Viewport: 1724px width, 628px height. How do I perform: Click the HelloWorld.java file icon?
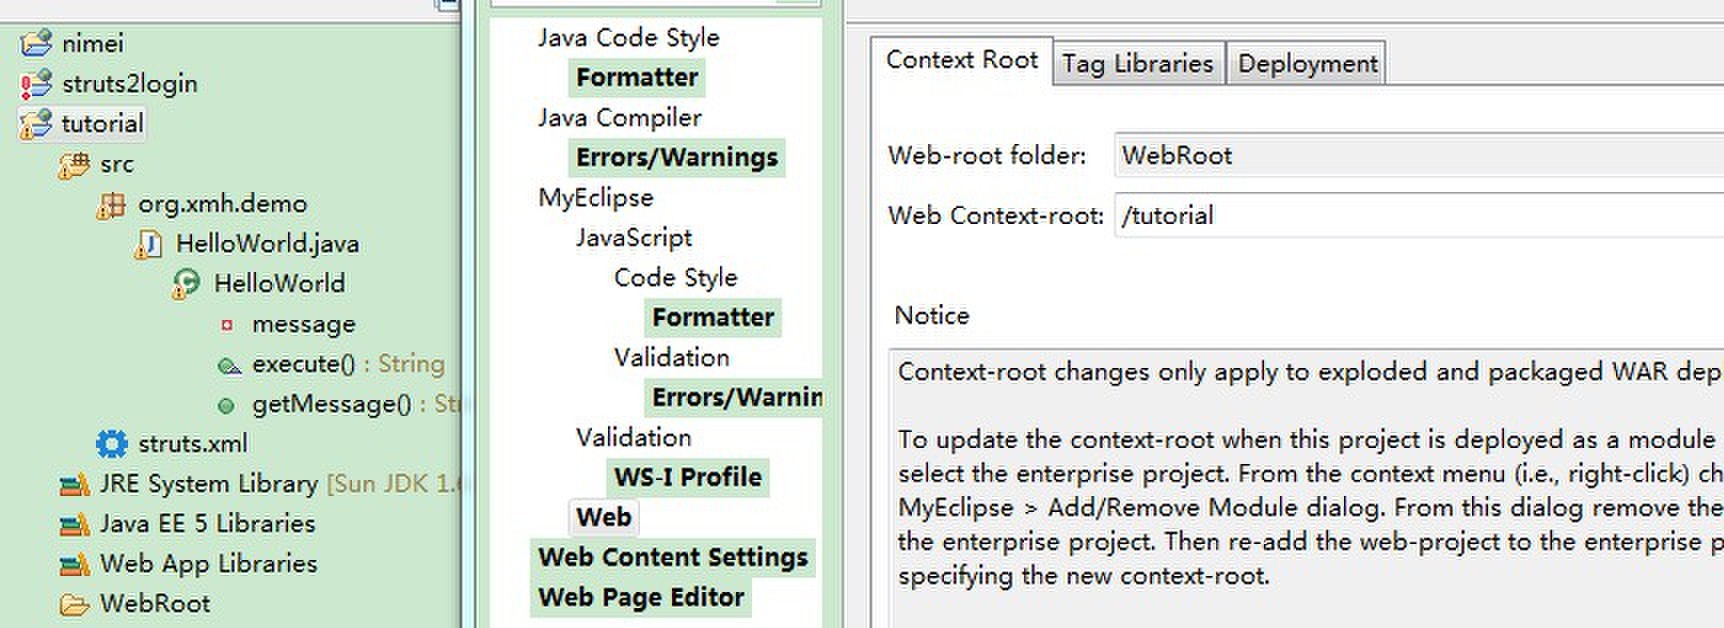(149, 244)
